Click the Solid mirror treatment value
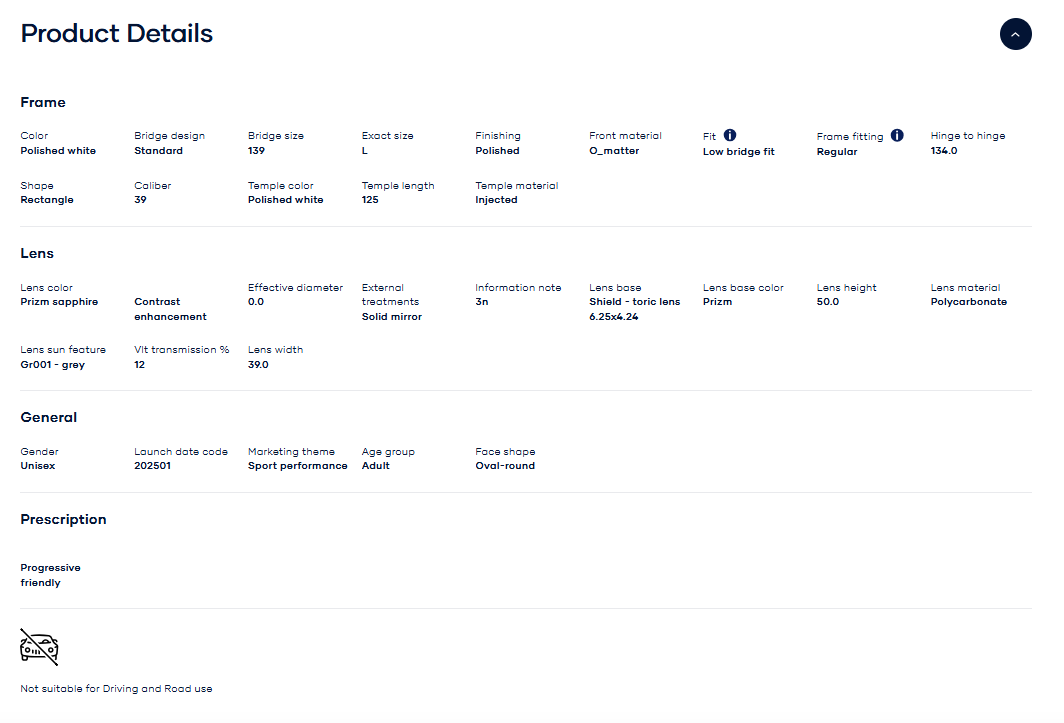 click(x=392, y=317)
